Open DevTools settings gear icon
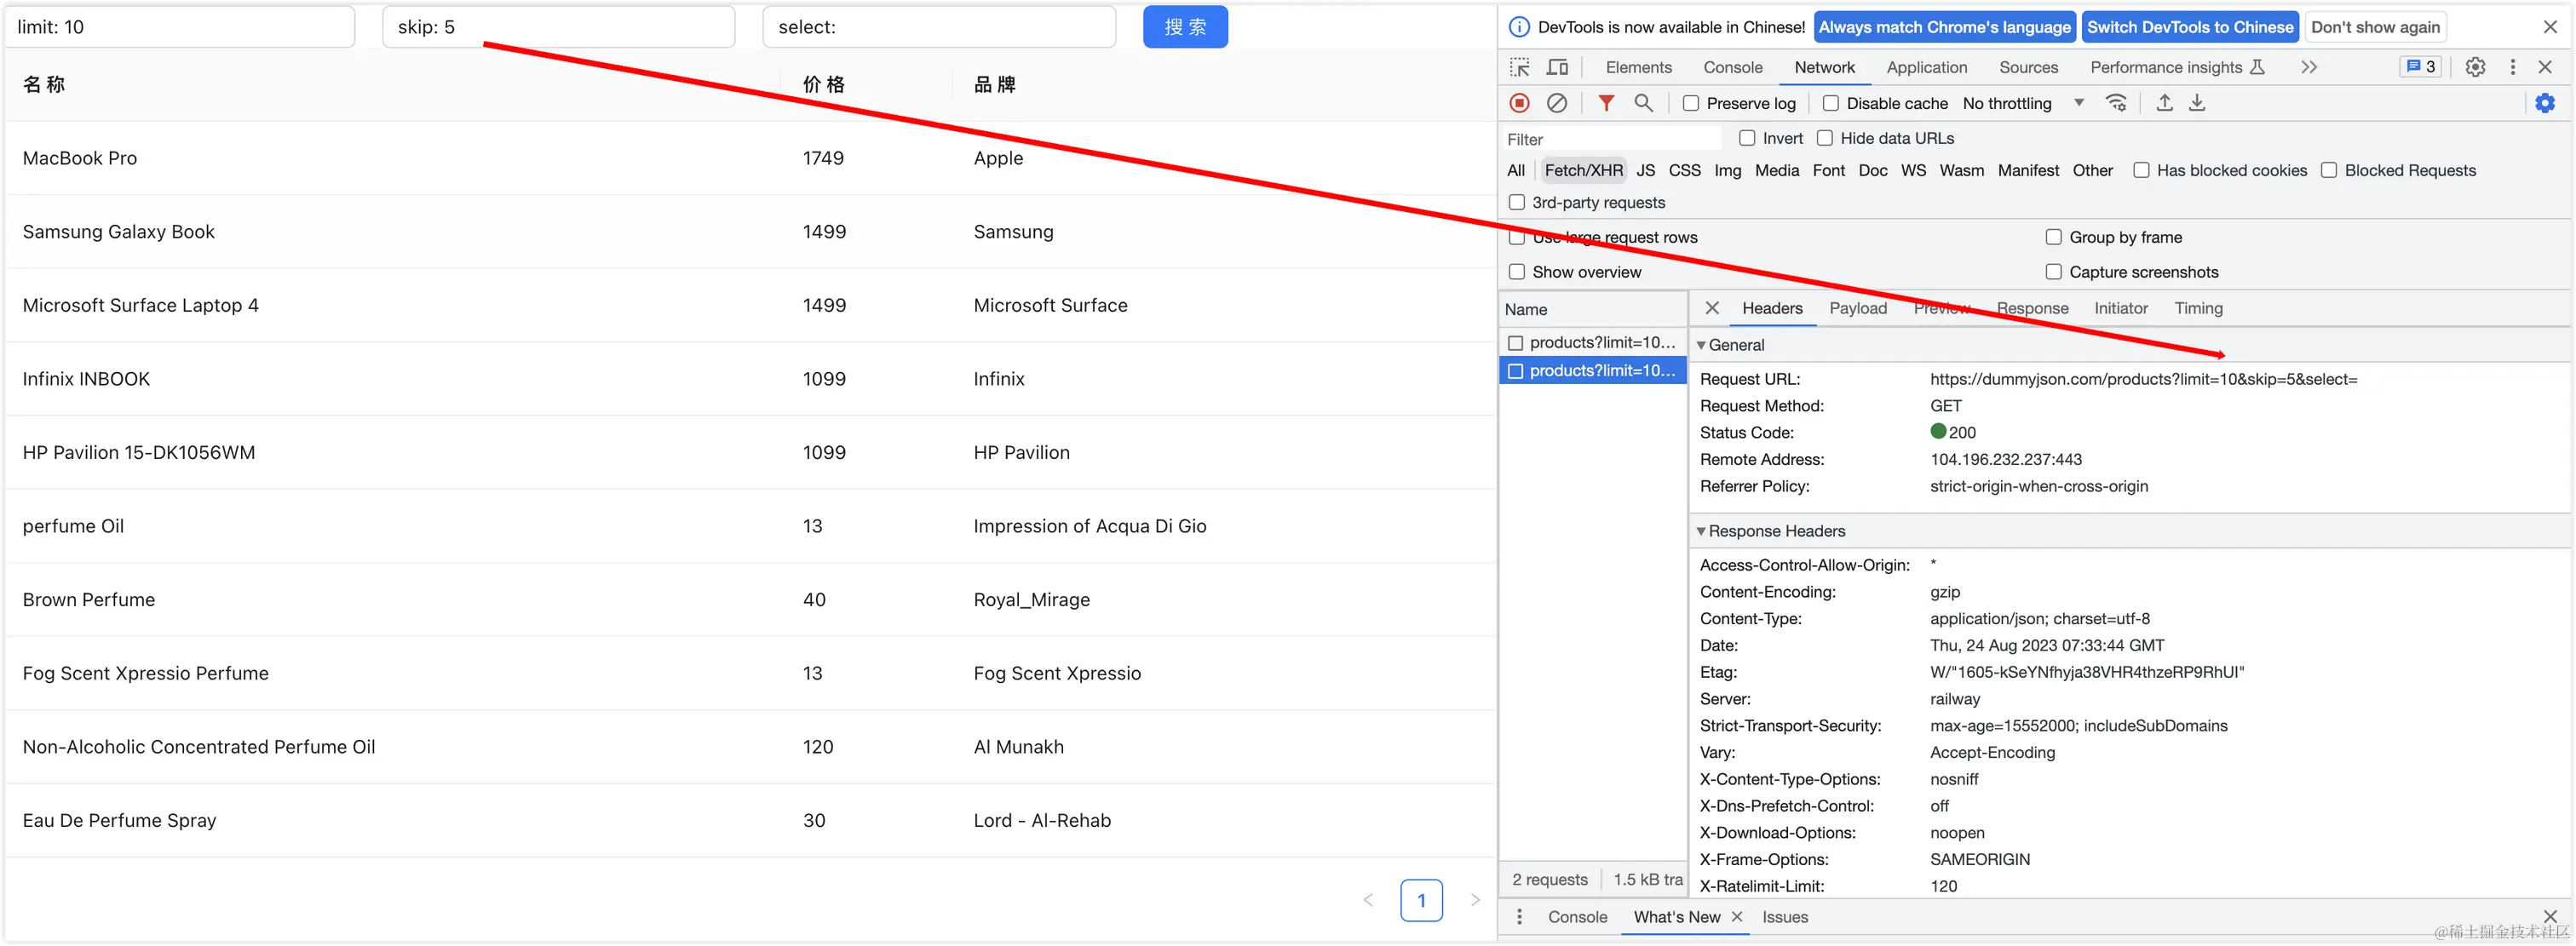2576x946 pixels. (2475, 67)
